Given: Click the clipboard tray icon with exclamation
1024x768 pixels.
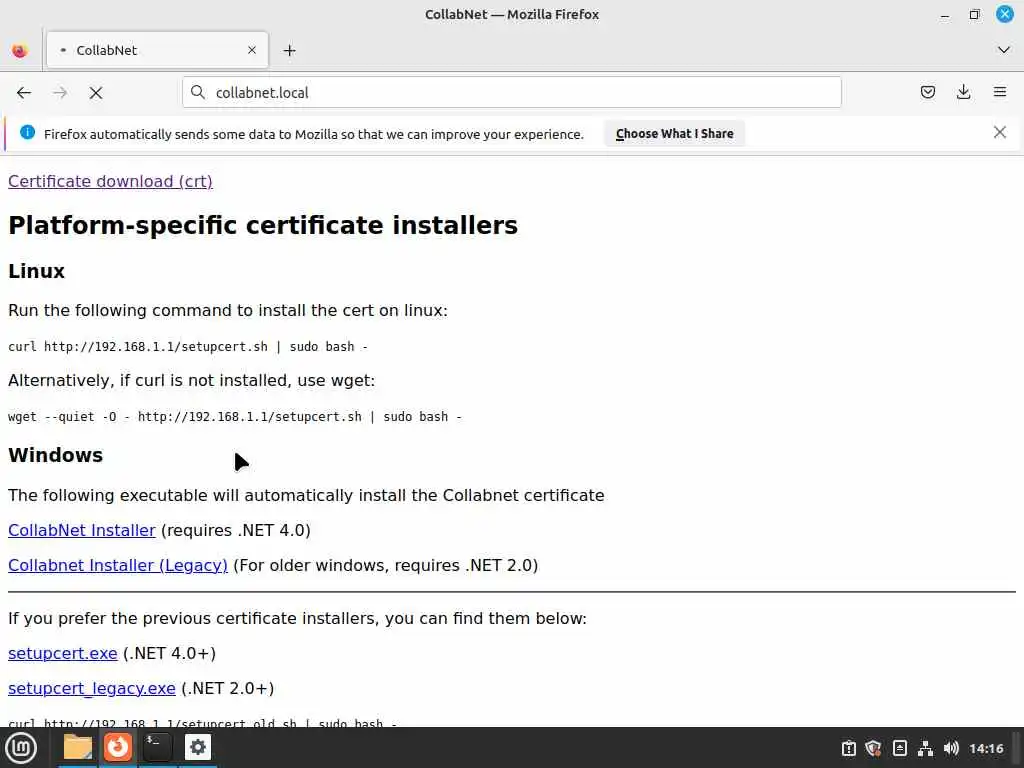Looking at the screenshot, I should click(848, 748).
